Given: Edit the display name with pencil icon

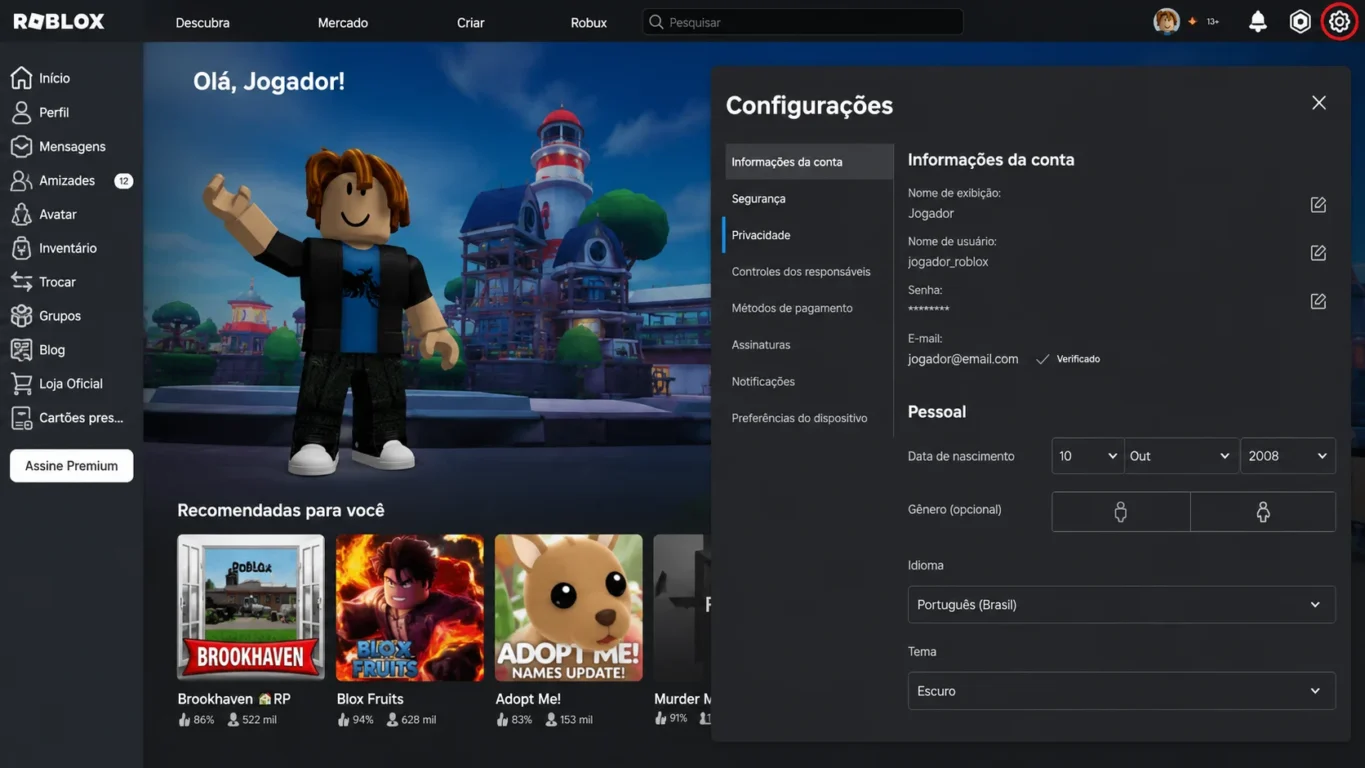Looking at the screenshot, I should (1318, 204).
